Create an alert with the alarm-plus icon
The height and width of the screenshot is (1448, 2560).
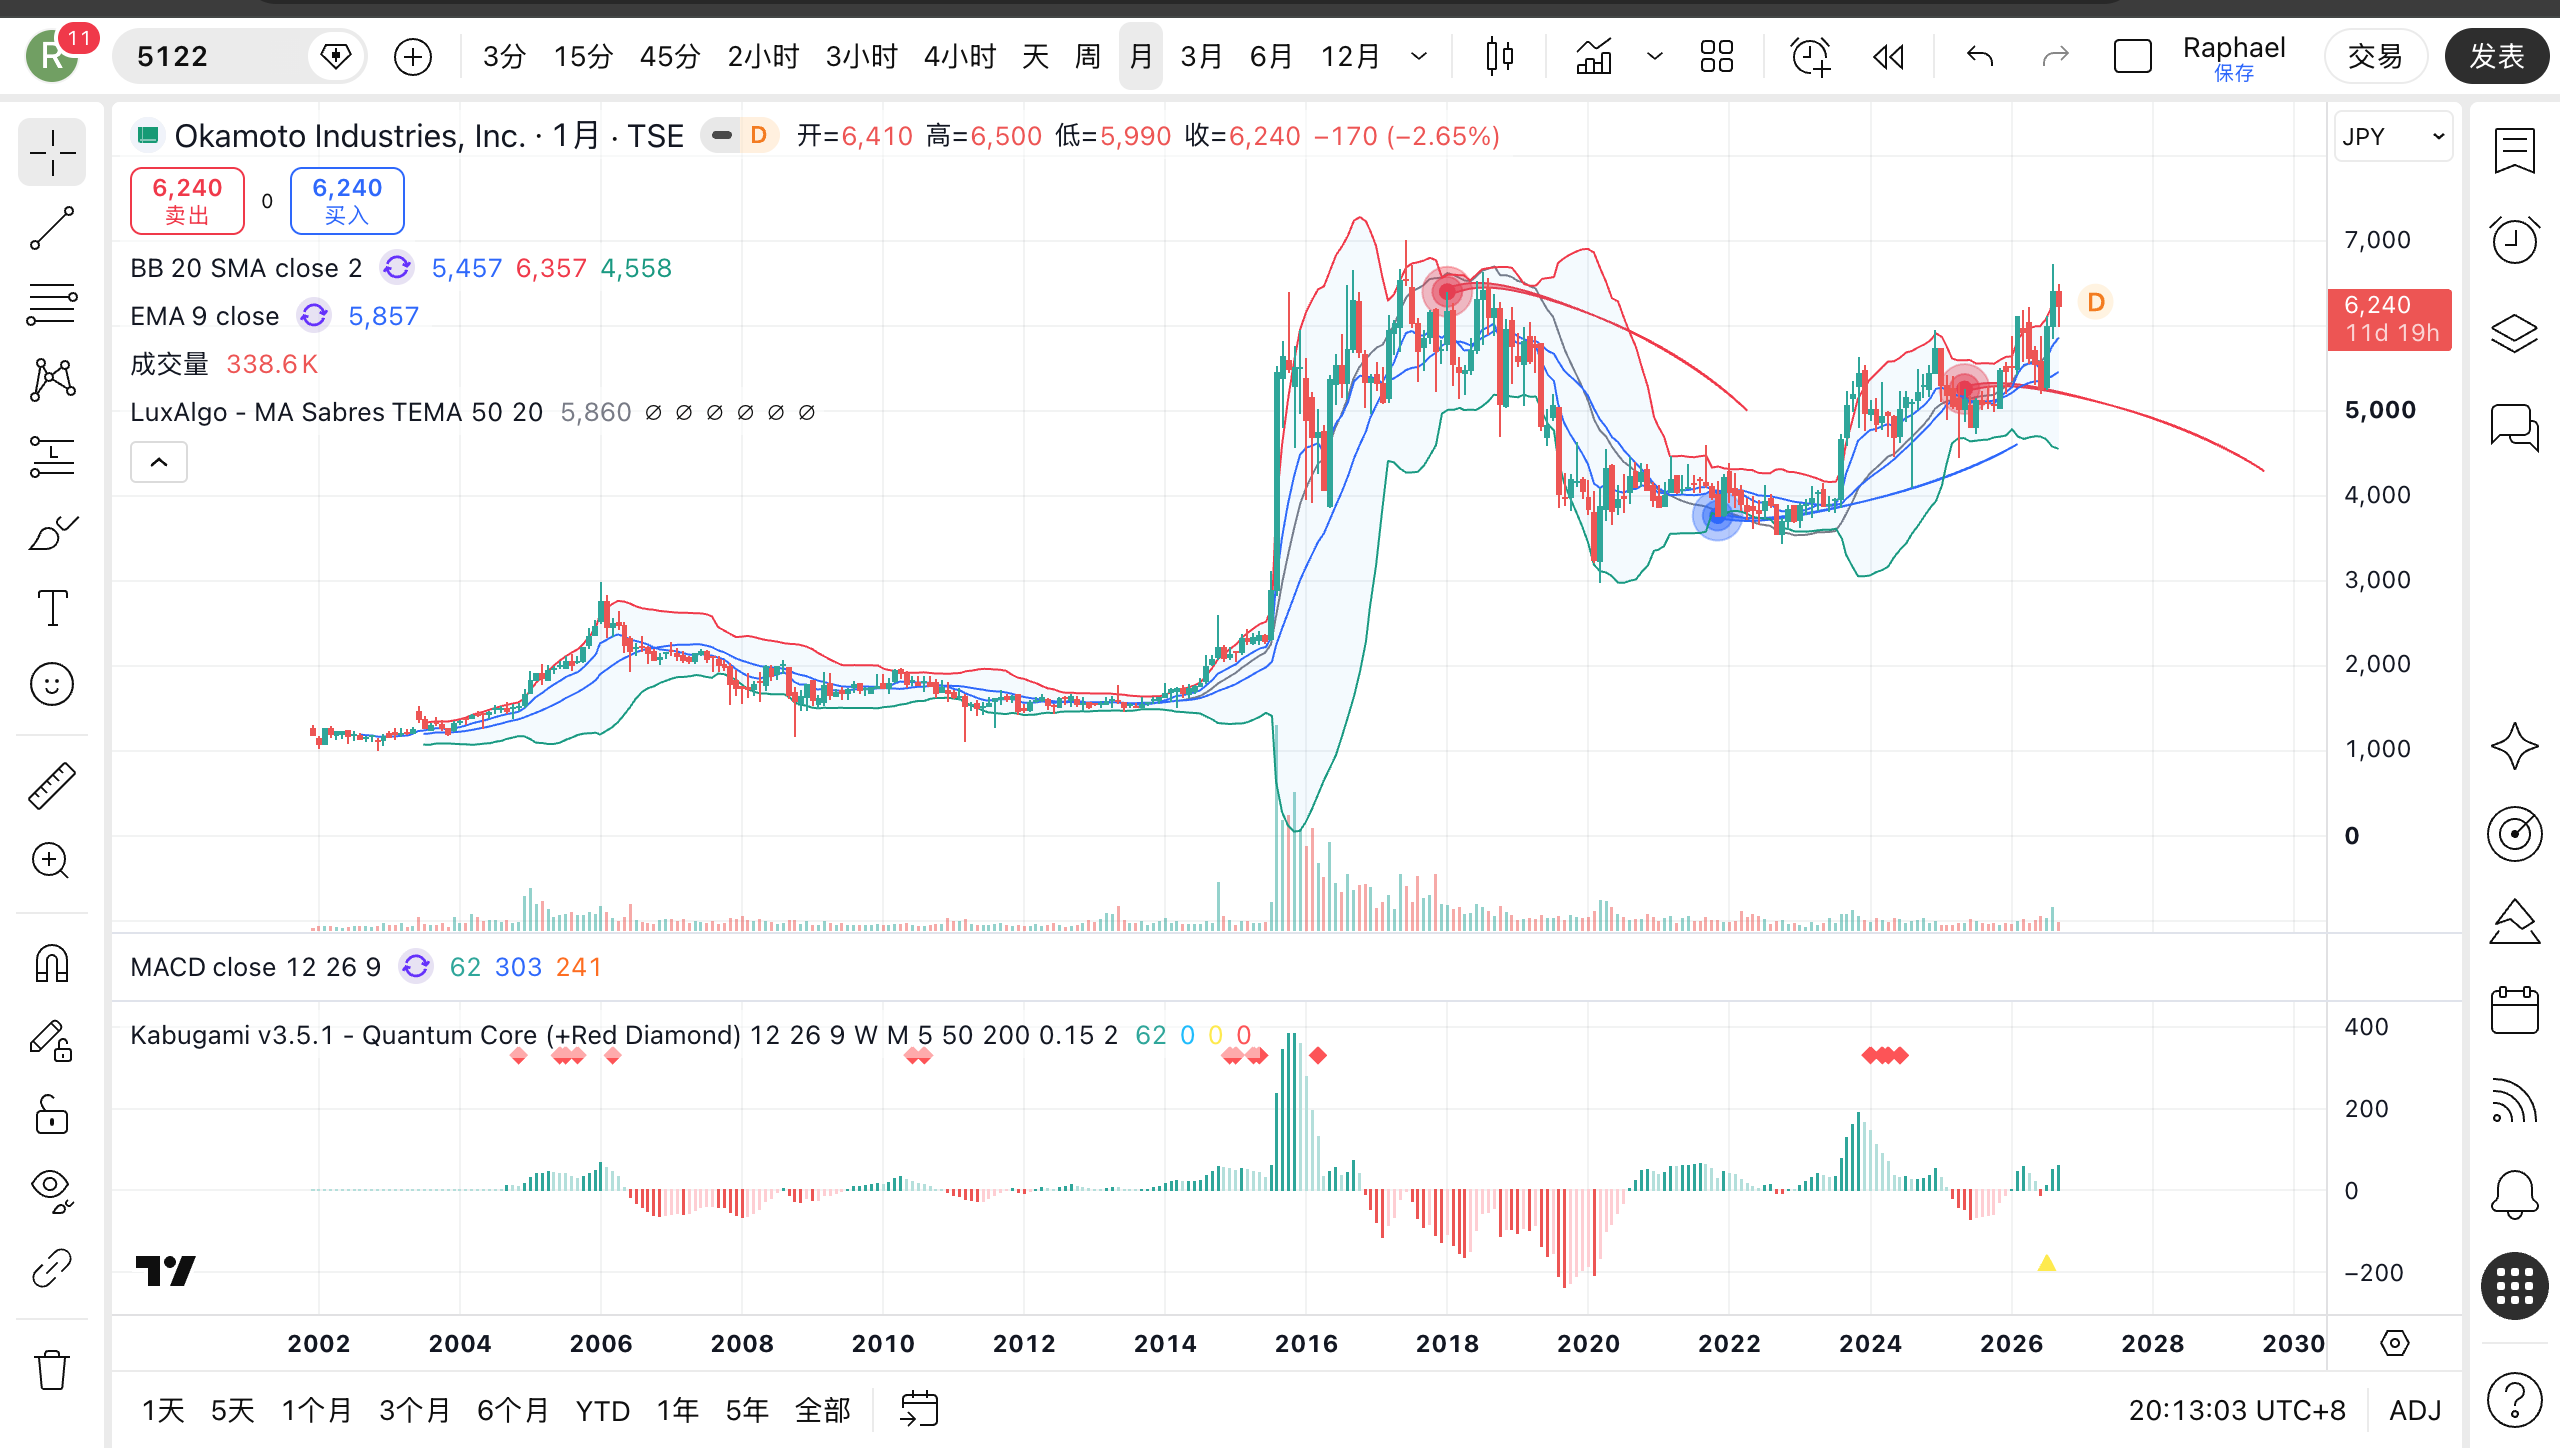point(1810,56)
